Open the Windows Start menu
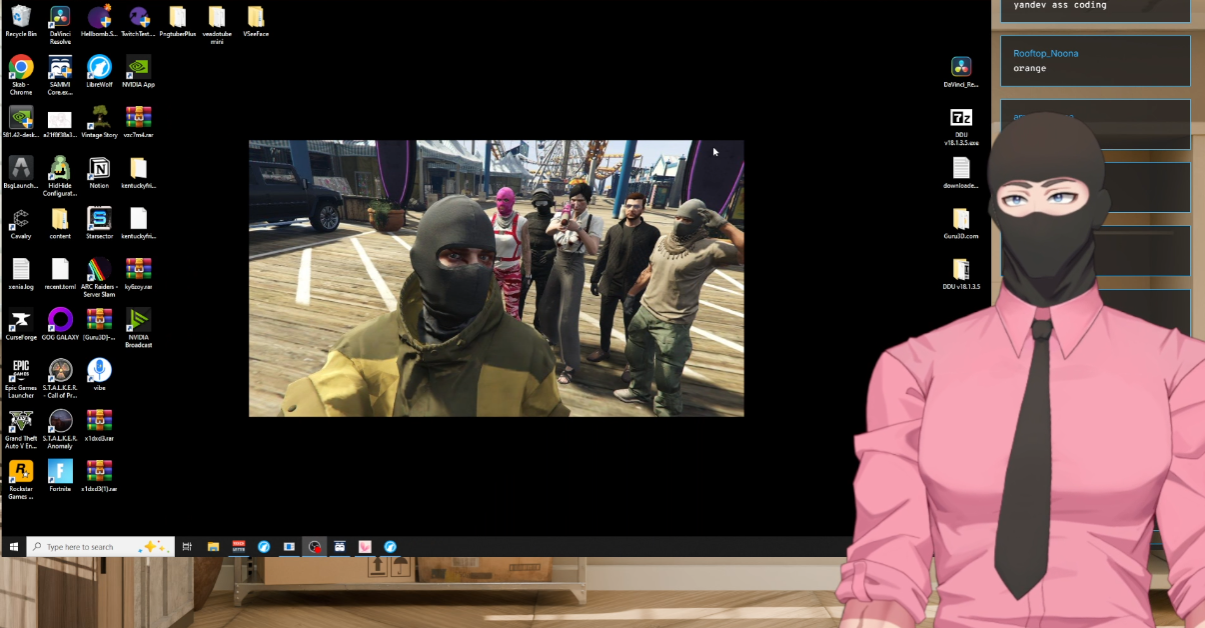Image resolution: width=1205 pixels, height=628 pixels. [14, 547]
